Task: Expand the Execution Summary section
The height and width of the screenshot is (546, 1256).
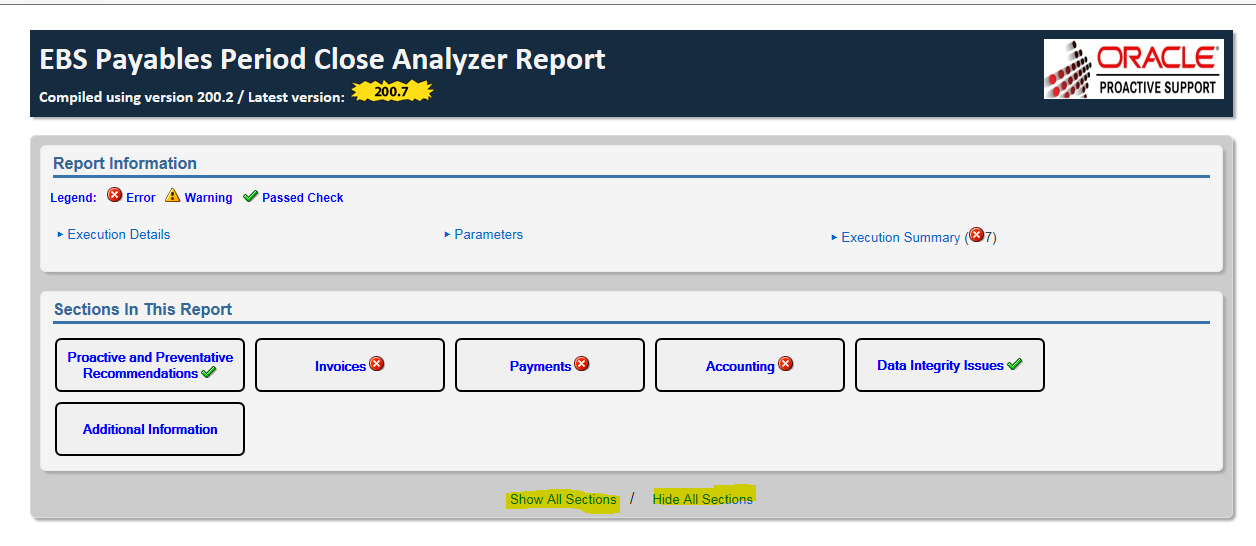Action: tap(914, 237)
